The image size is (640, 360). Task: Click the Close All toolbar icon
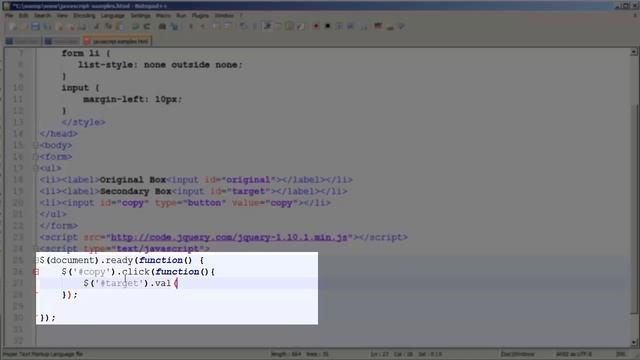coord(71,27)
